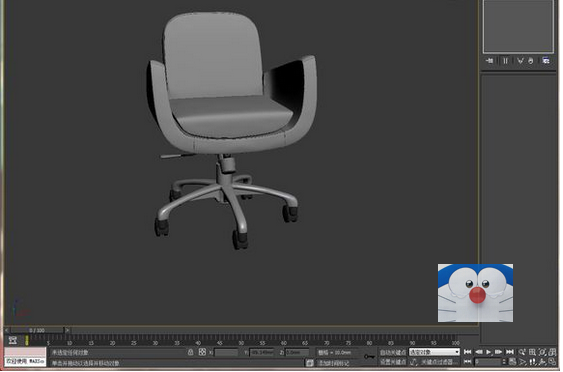
Task: Click the Auto Key button
Action: [x=393, y=353]
